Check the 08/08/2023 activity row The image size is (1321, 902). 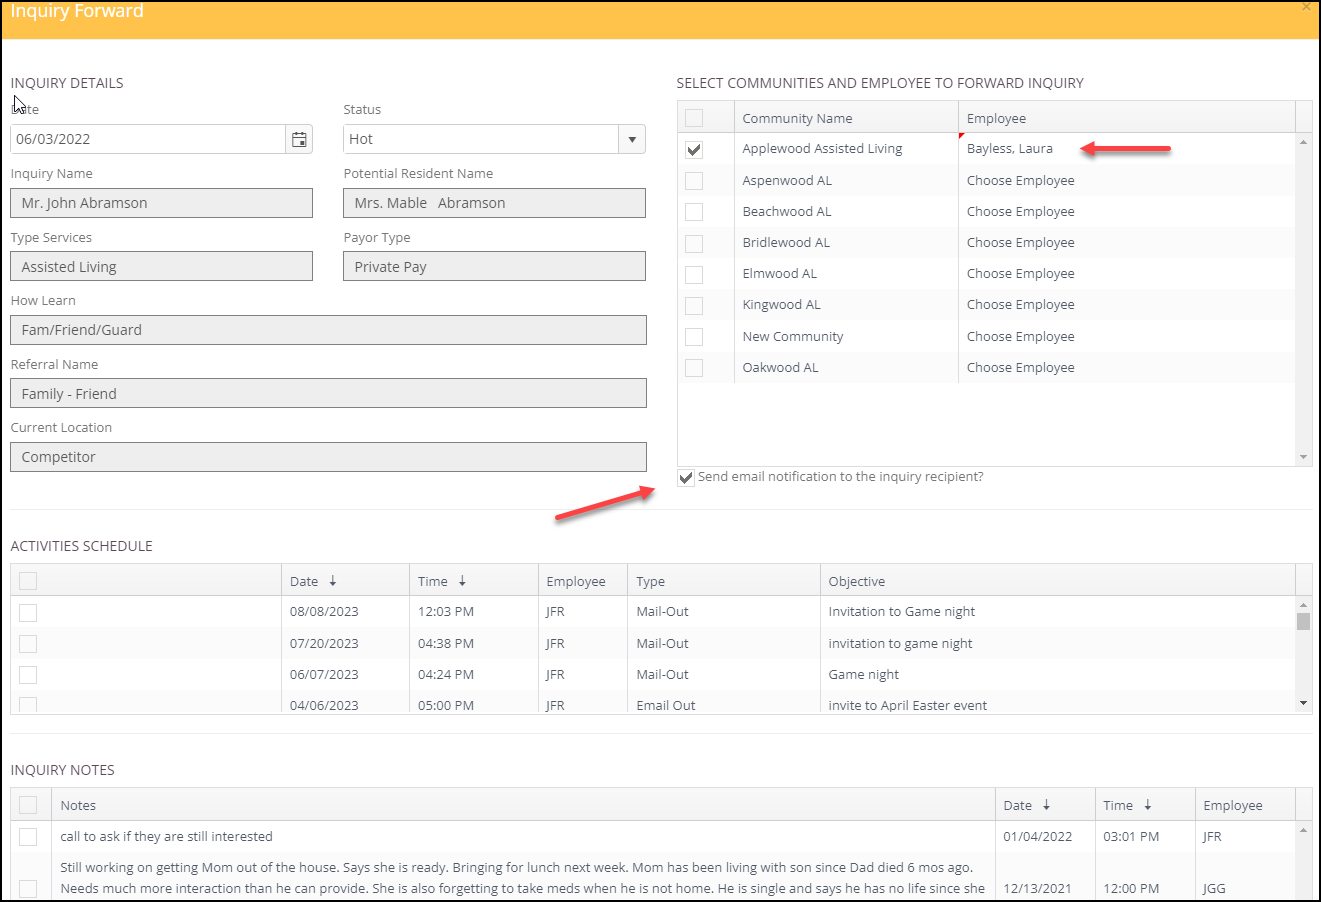(28, 612)
